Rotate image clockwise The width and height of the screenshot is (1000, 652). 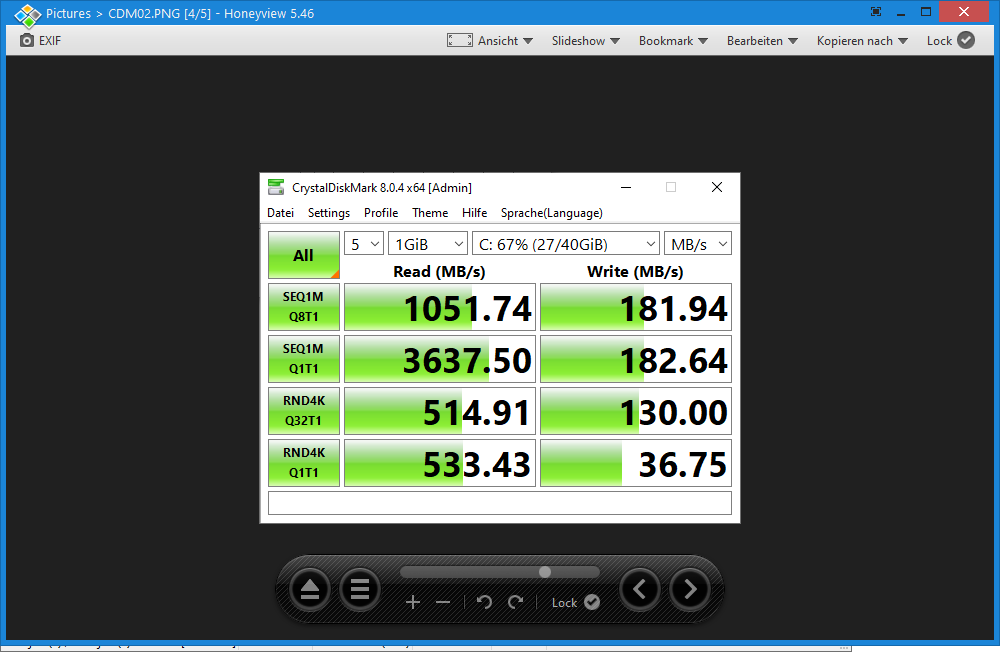[516, 602]
